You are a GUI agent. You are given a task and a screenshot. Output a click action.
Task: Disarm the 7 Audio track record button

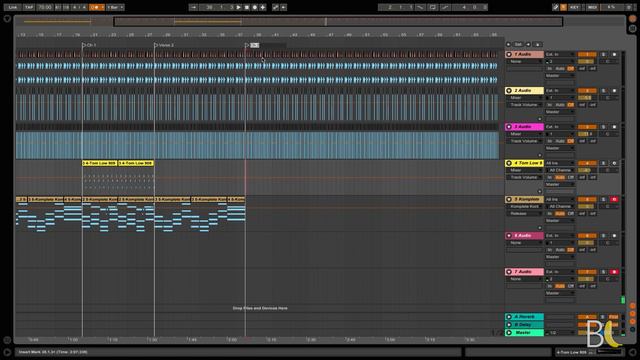pos(614,272)
